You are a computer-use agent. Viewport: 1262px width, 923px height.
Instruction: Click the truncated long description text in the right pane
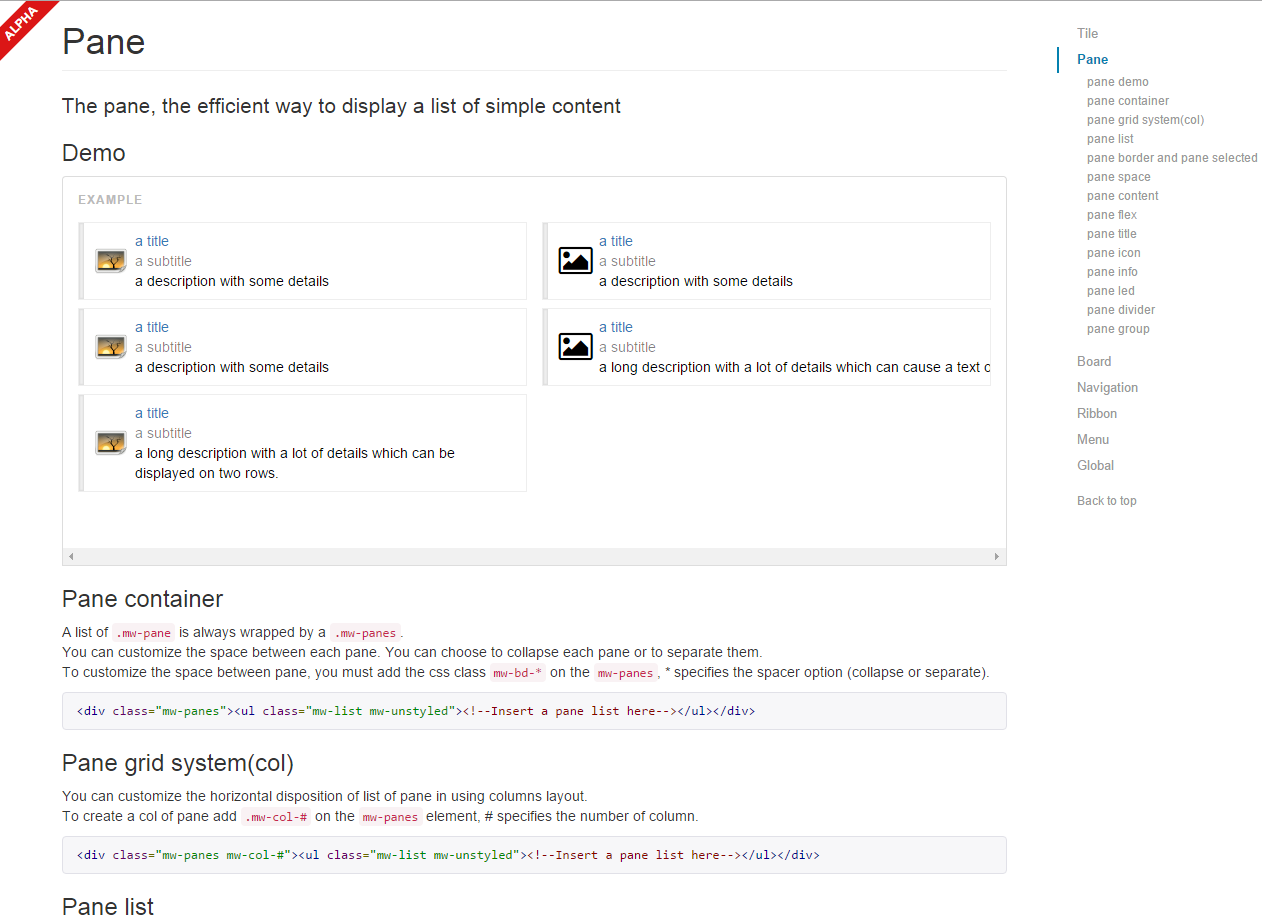tap(794, 367)
